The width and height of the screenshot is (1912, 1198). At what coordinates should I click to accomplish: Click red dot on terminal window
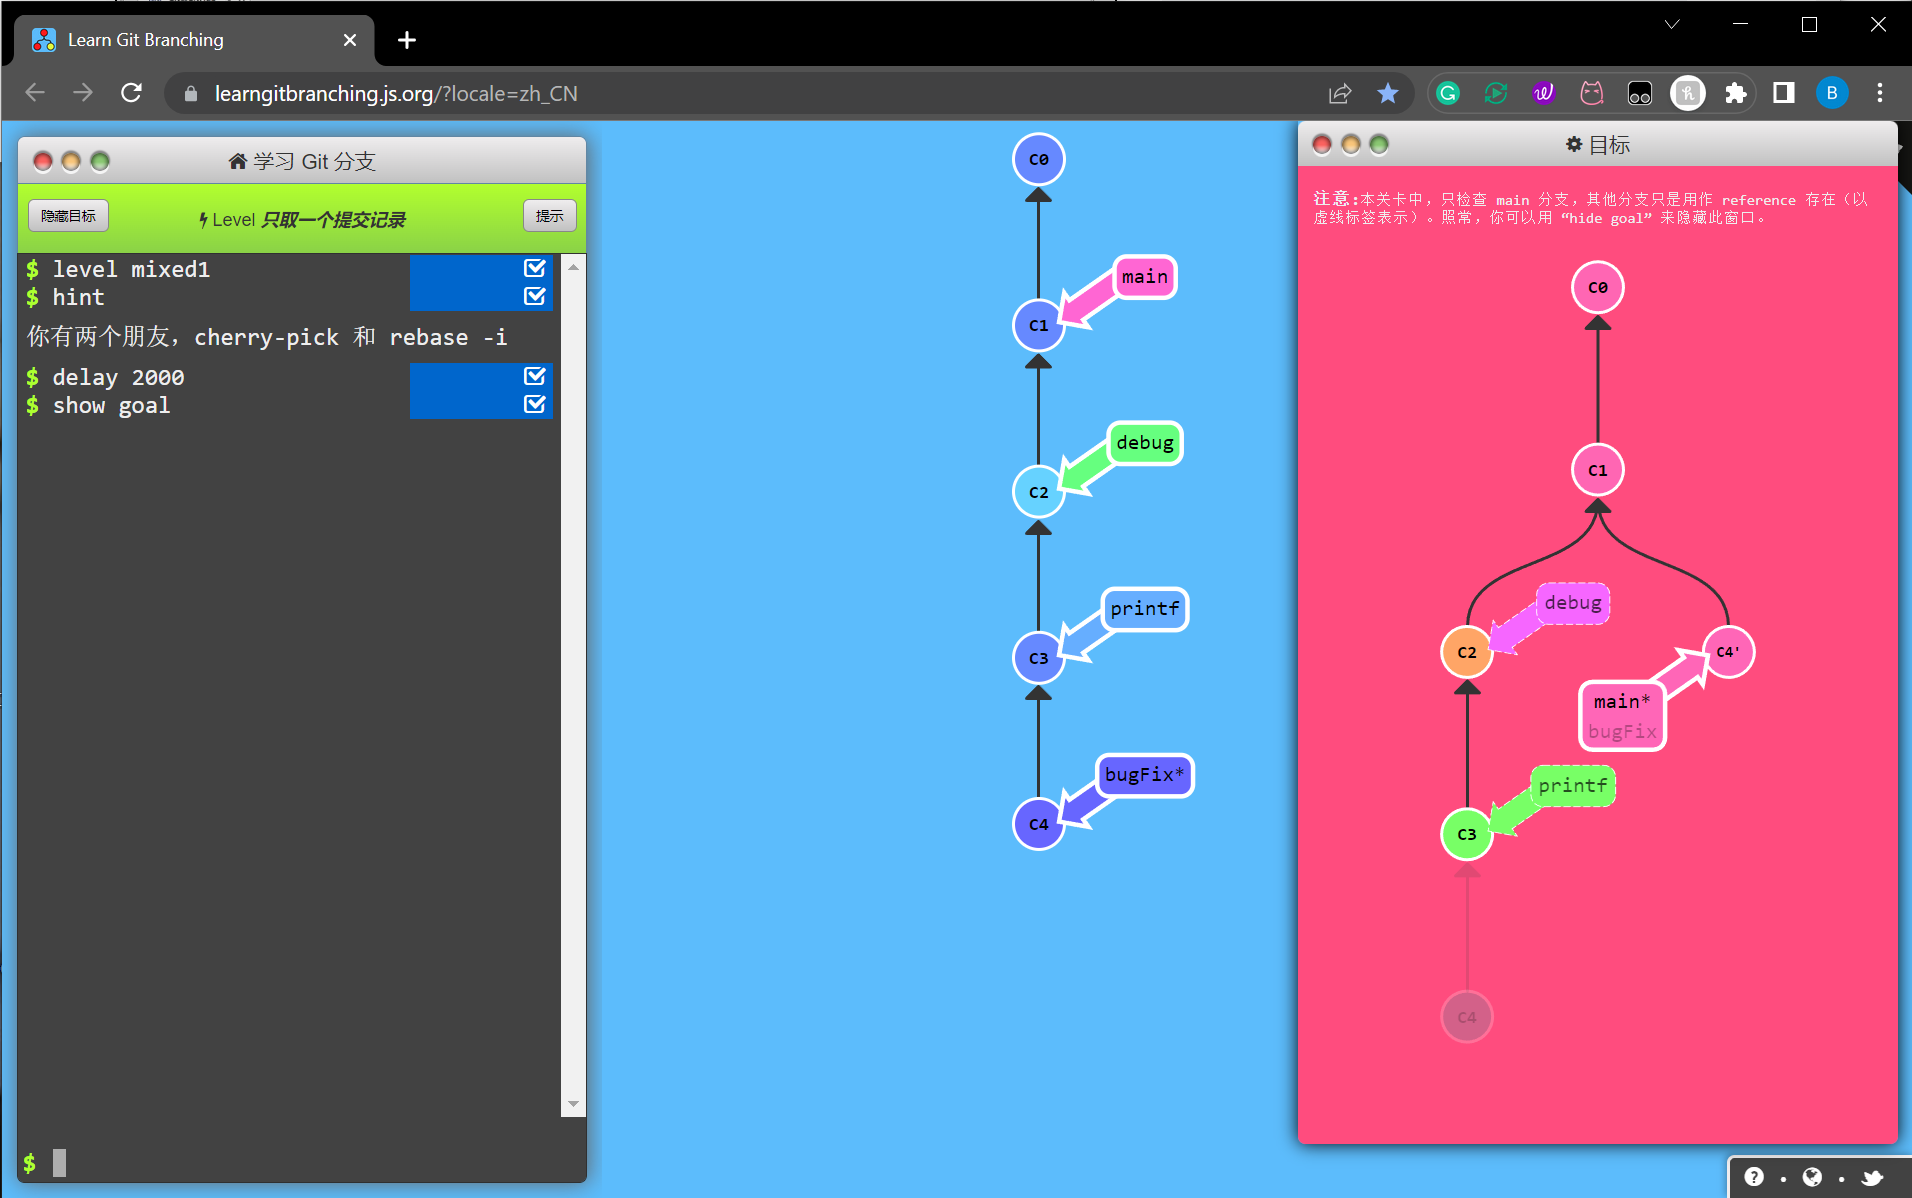tap(43, 161)
